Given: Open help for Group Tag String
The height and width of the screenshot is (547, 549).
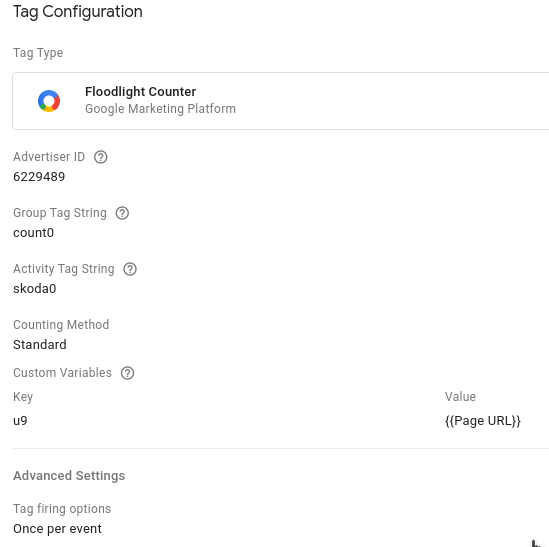Looking at the screenshot, I should click(x=122, y=213).
